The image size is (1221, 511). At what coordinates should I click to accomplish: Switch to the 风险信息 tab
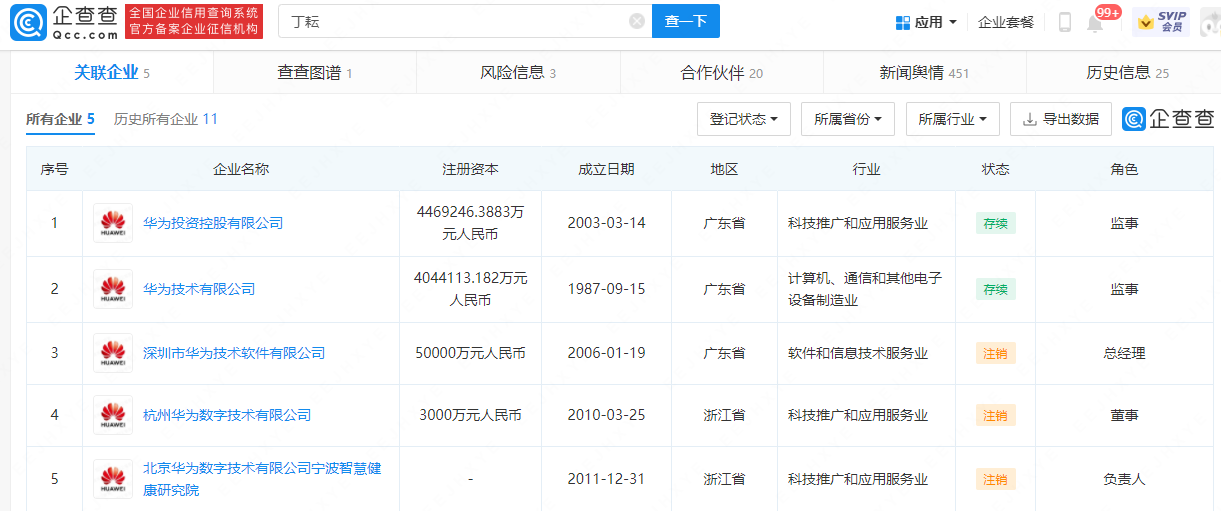518,73
